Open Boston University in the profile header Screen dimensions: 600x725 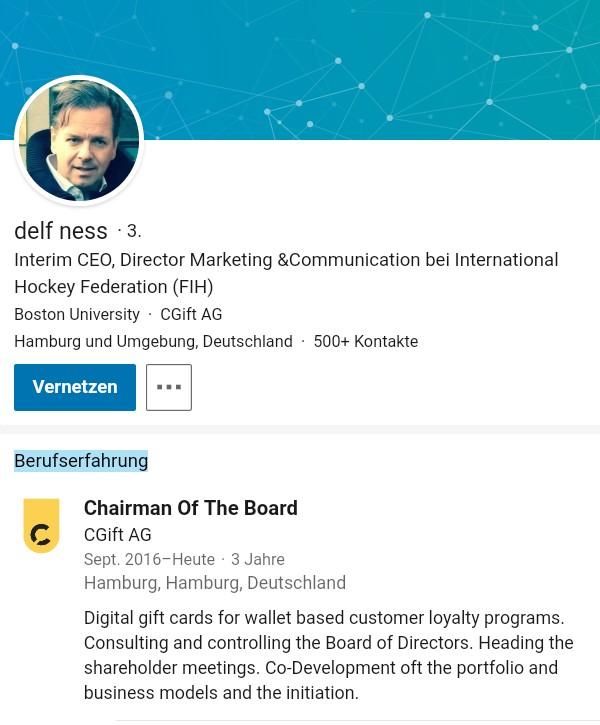77,314
